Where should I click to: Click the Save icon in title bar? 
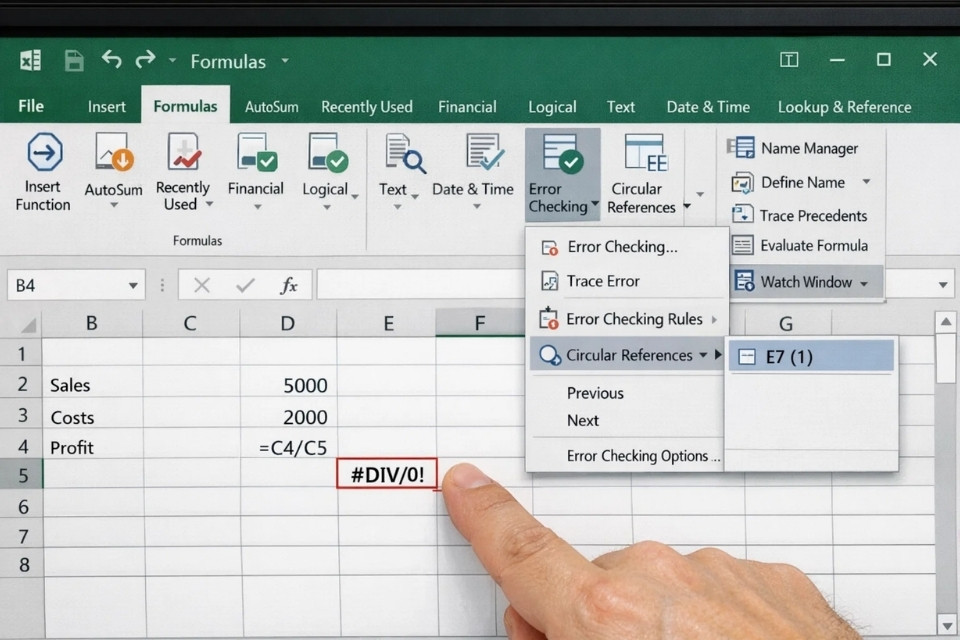click(x=74, y=61)
